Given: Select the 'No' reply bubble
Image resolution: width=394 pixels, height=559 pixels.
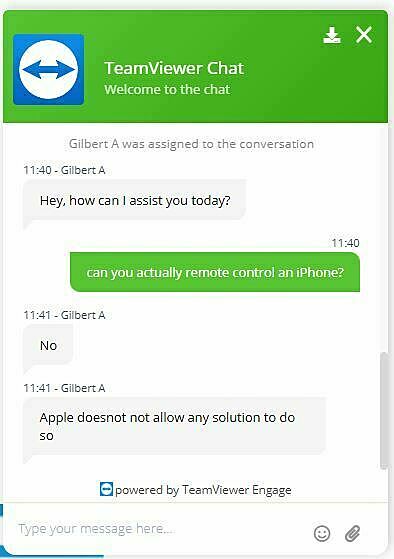Looking at the screenshot, I should pyautogui.click(x=48, y=345).
